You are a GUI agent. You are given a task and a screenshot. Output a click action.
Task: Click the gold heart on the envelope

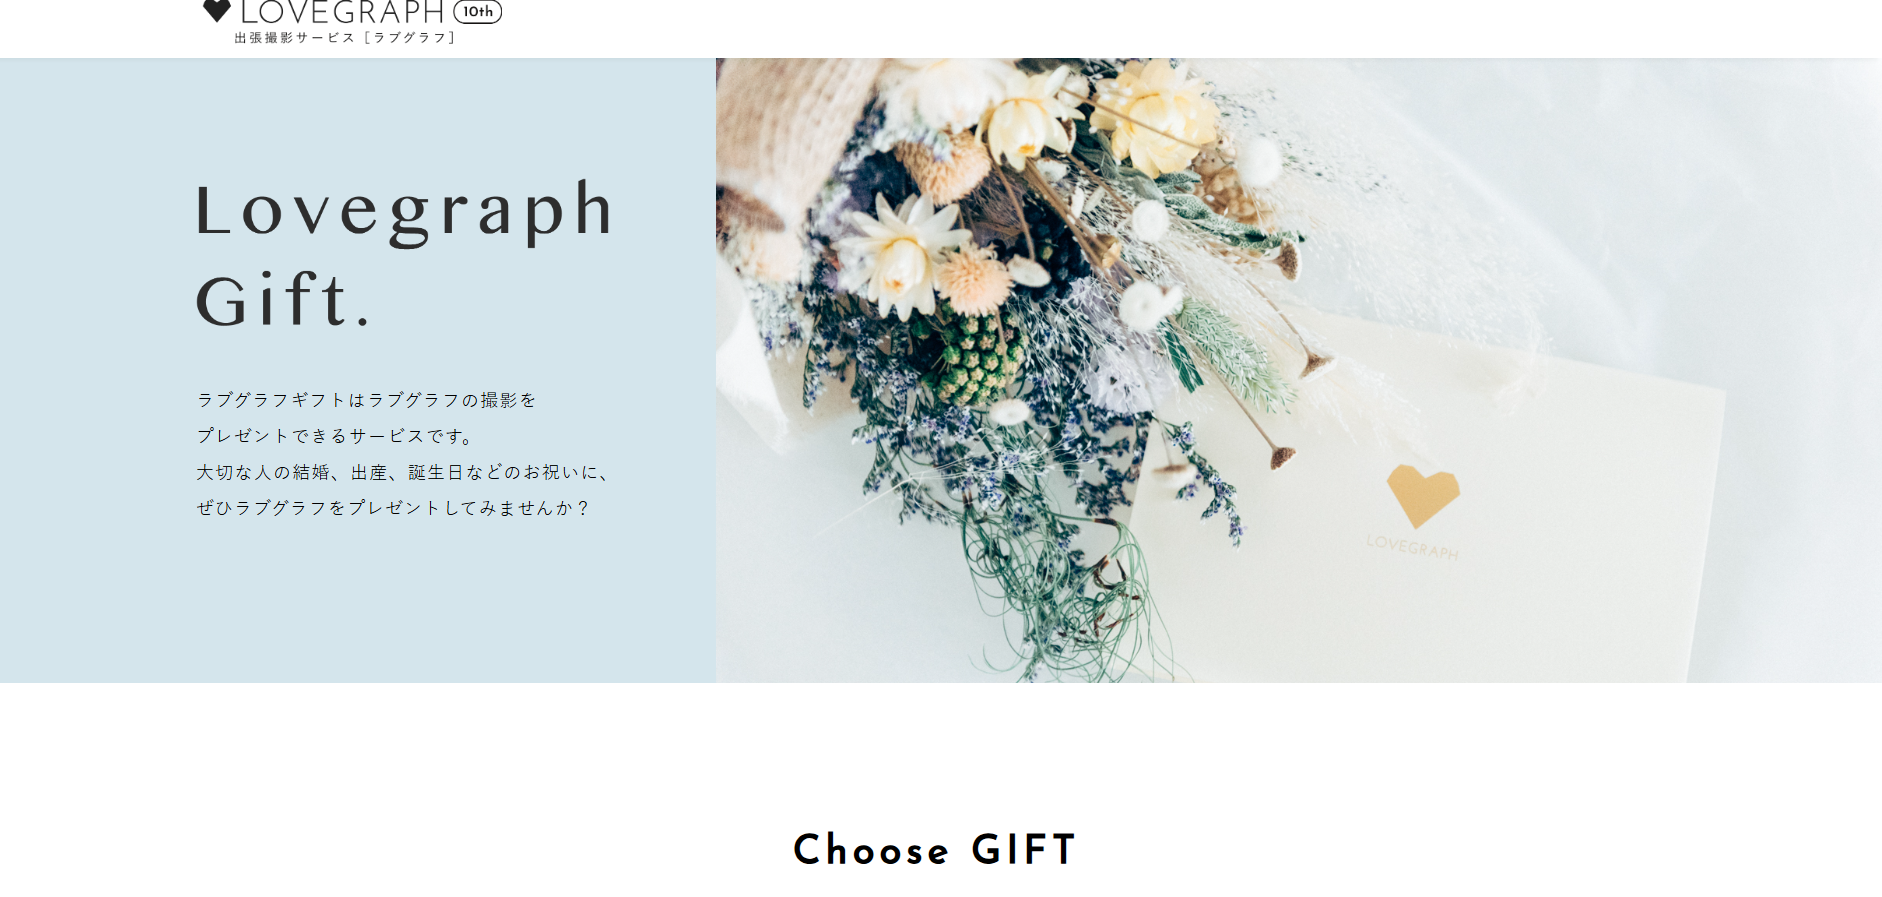pos(1422,495)
